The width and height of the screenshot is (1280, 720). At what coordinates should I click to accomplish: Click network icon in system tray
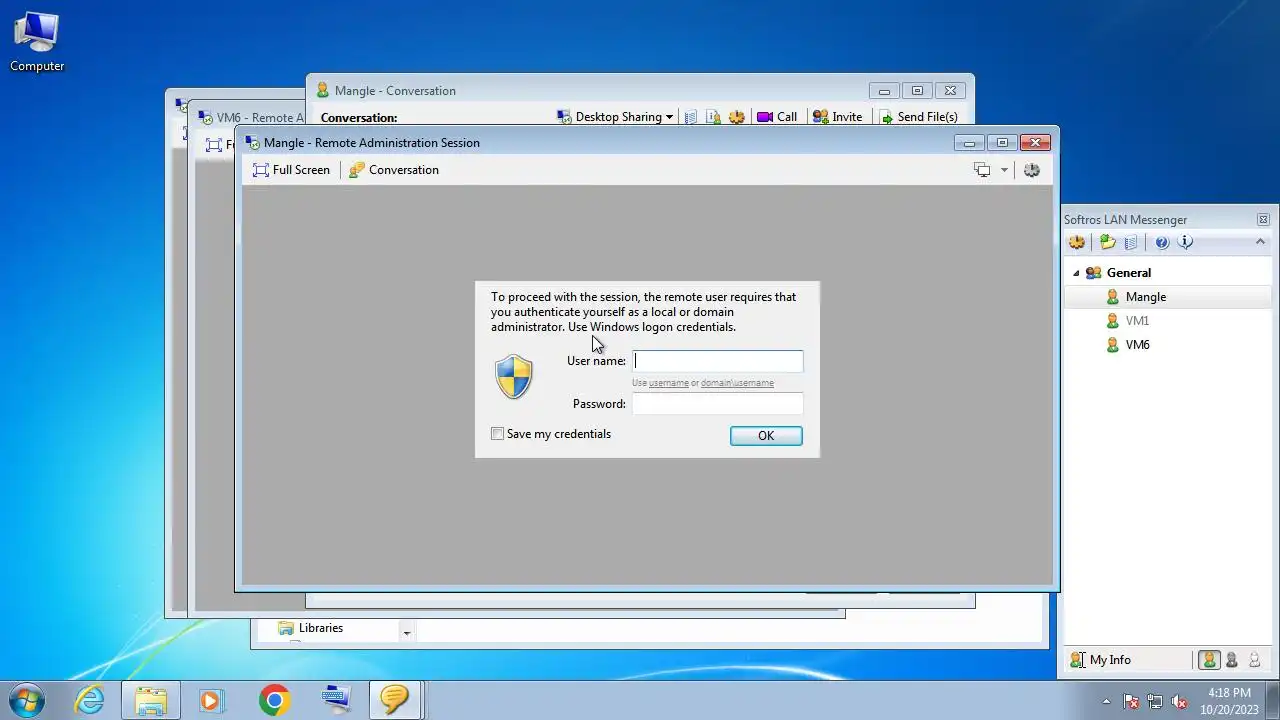pos(1155,701)
